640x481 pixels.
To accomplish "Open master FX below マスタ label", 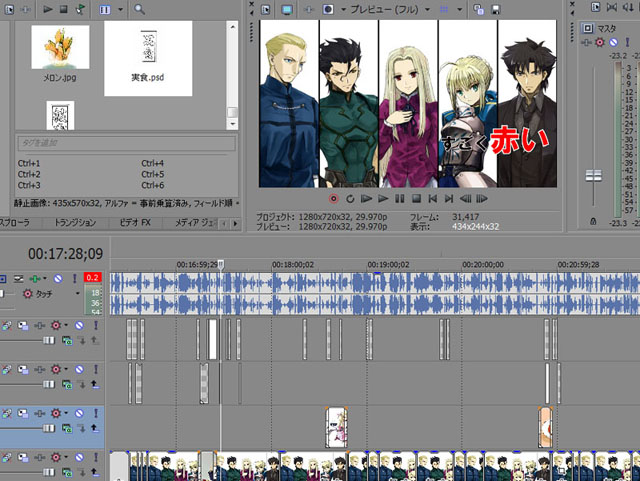I will point(586,42).
